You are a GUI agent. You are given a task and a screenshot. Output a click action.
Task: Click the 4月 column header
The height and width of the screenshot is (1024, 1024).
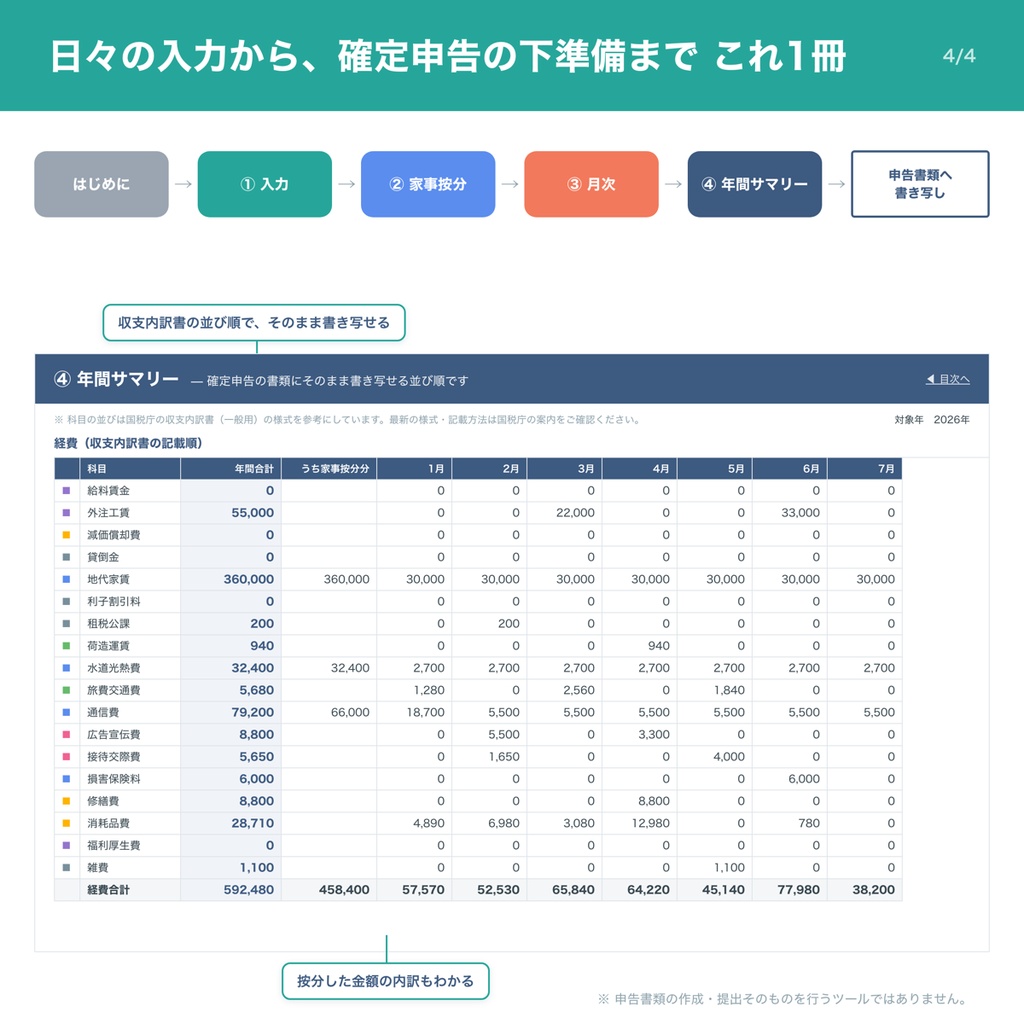[639, 469]
